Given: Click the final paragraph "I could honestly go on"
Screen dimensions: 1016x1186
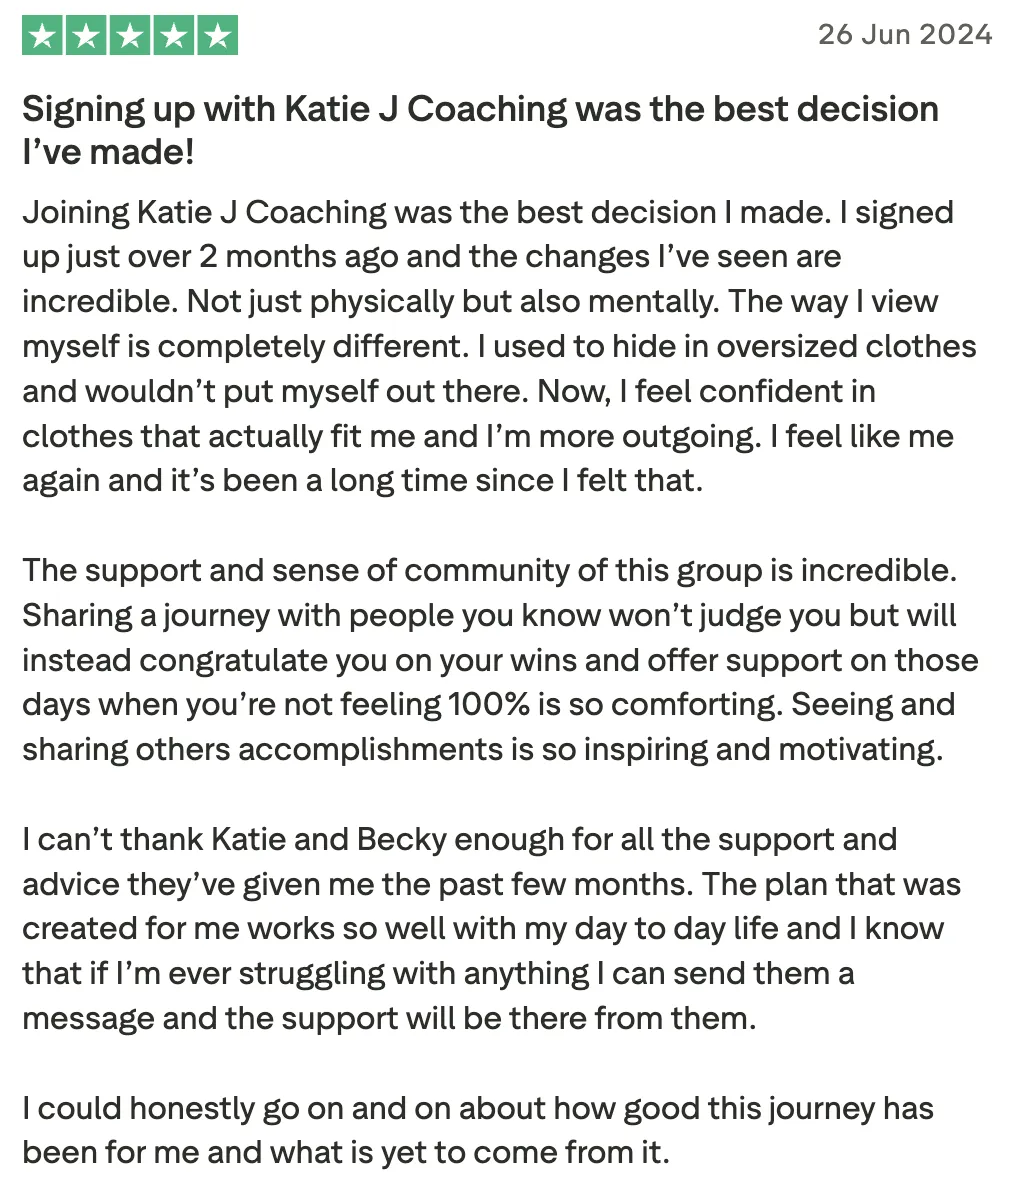Looking at the screenshot, I should pos(478,1130).
